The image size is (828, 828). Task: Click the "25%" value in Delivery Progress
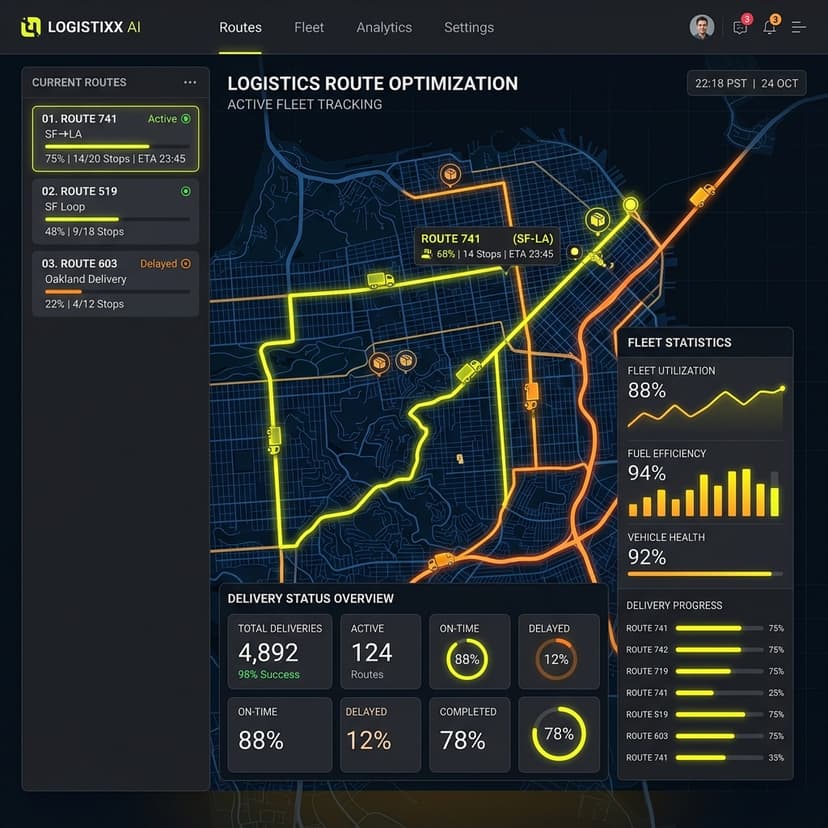pos(776,693)
